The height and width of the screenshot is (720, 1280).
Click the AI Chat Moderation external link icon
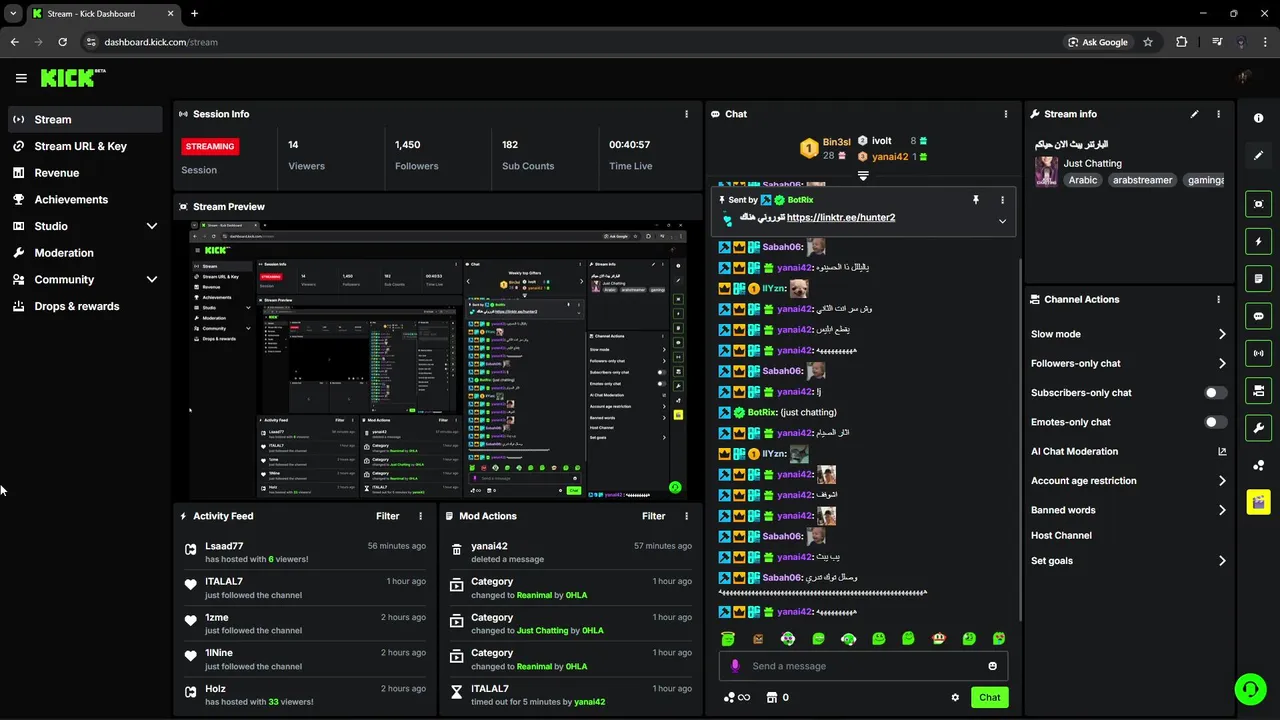tap(1222, 451)
